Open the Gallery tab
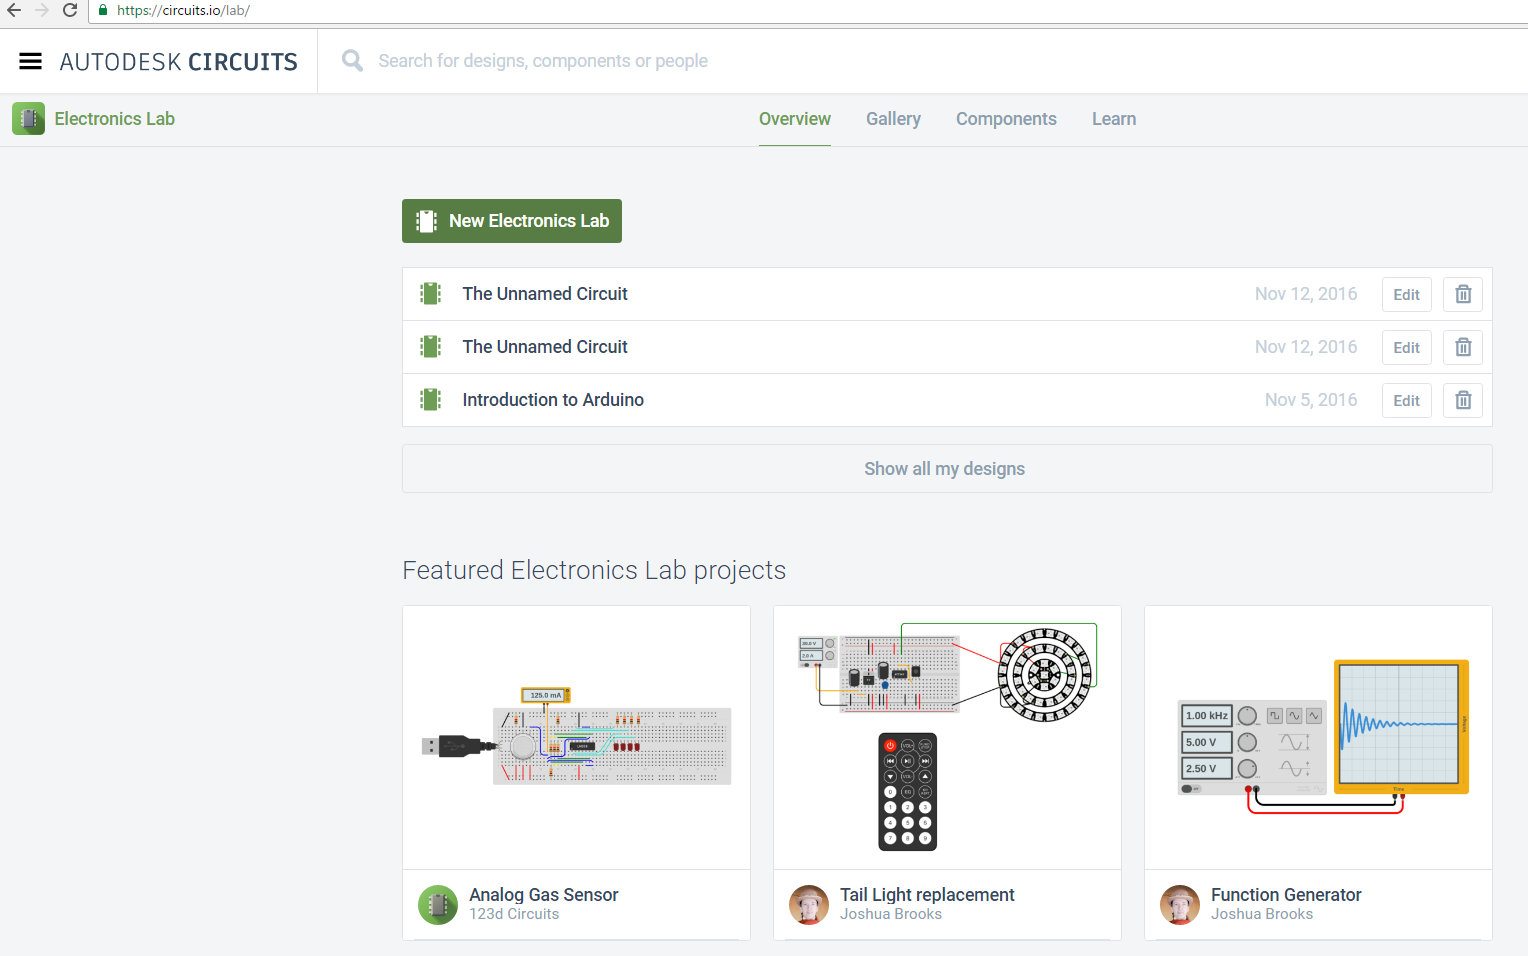Viewport: 1528px width, 956px height. click(x=893, y=119)
